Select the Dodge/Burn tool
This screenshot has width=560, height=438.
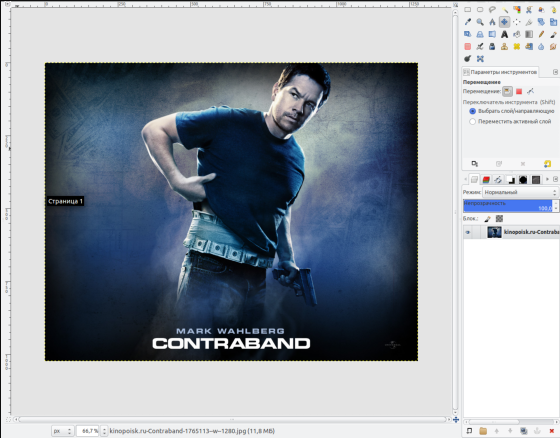point(468,59)
